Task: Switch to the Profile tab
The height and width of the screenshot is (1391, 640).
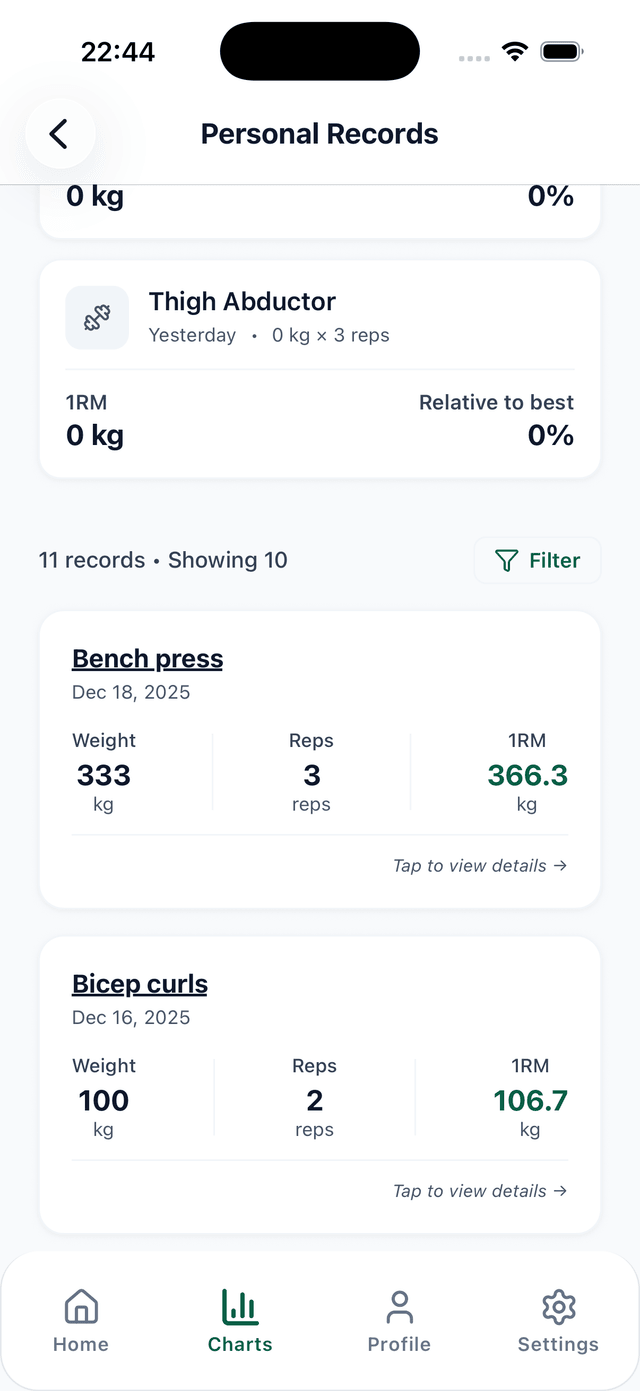Action: (399, 1322)
